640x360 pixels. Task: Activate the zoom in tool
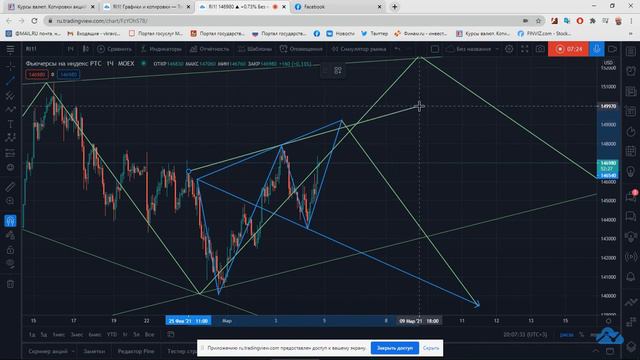click(10, 201)
